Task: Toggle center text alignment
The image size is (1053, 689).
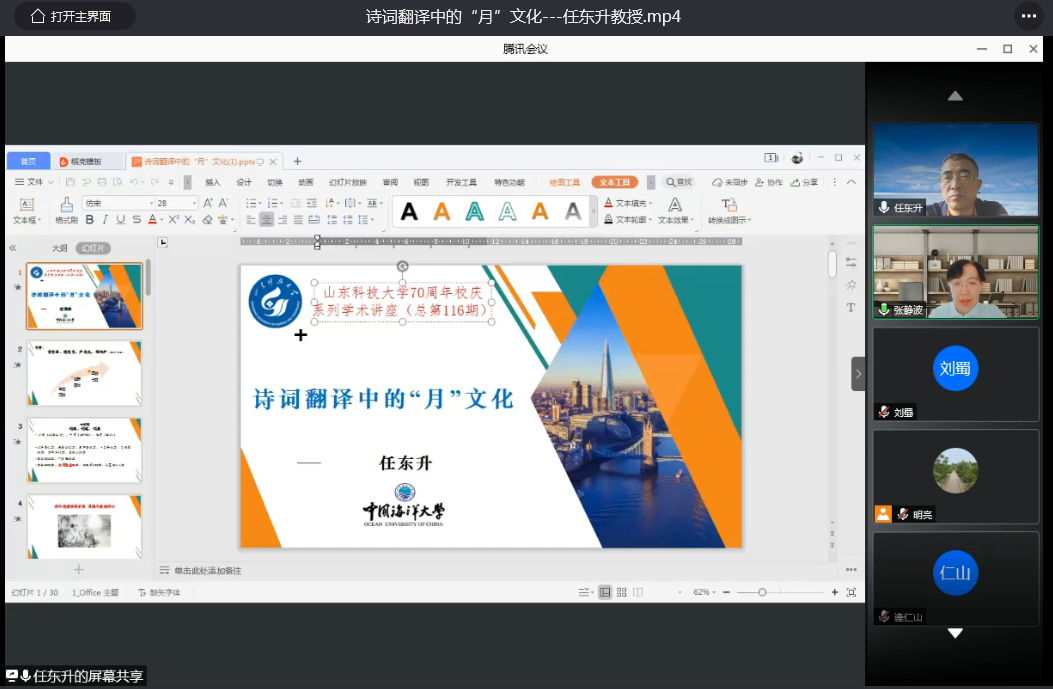Action: (x=266, y=220)
